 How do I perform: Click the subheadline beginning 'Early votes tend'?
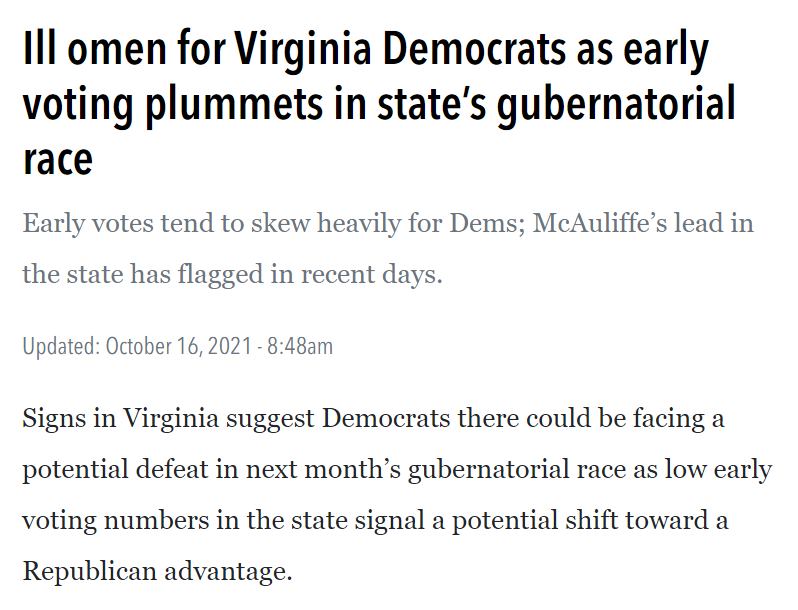pyautogui.click(x=387, y=222)
